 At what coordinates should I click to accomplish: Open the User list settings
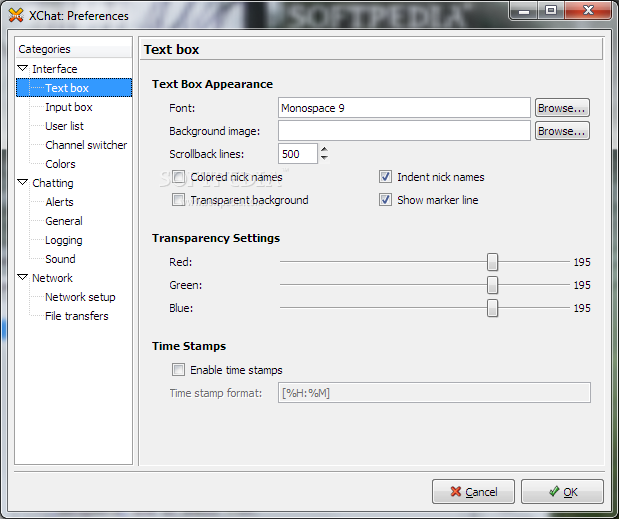[x=64, y=126]
